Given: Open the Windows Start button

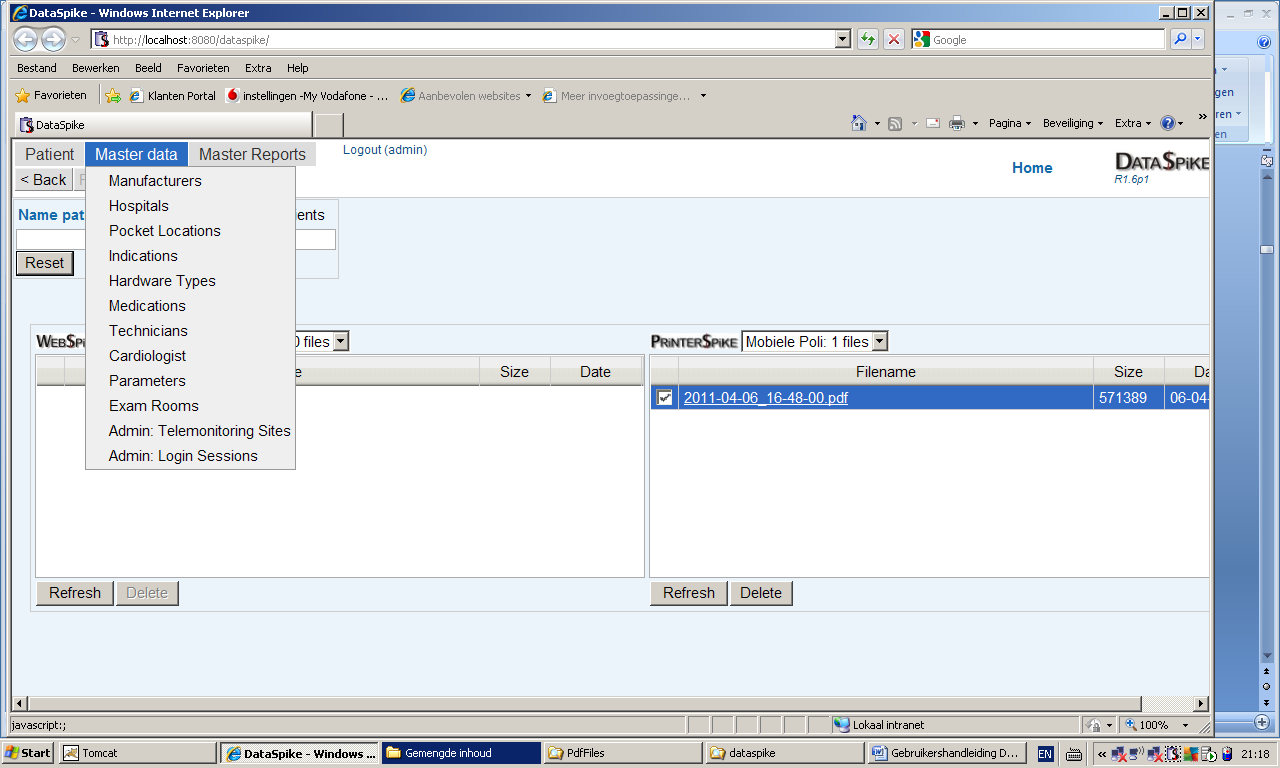Looking at the screenshot, I should pyautogui.click(x=28, y=753).
